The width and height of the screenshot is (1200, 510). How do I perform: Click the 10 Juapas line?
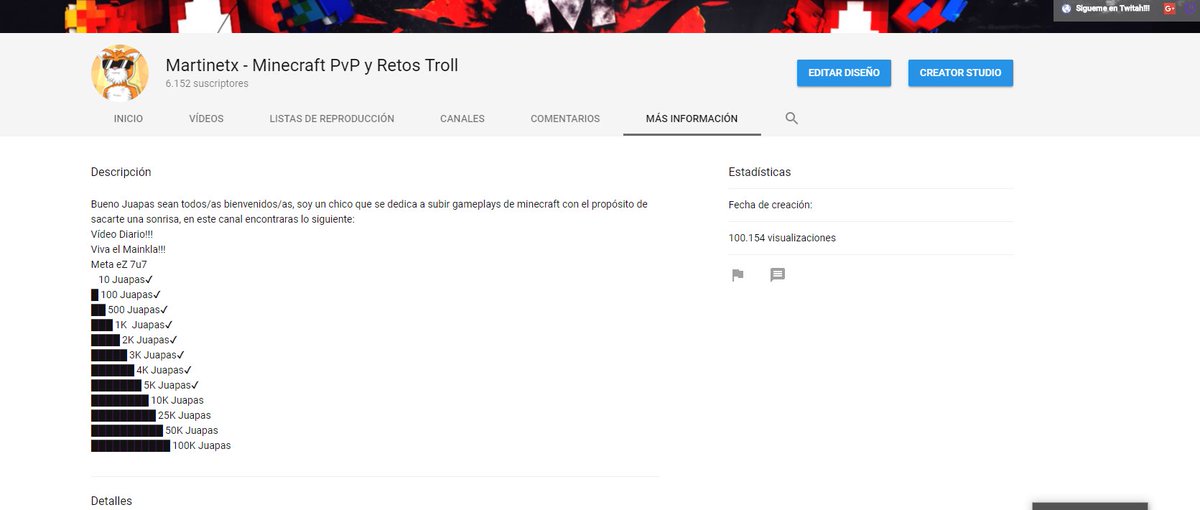pyautogui.click(x=125, y=279)
